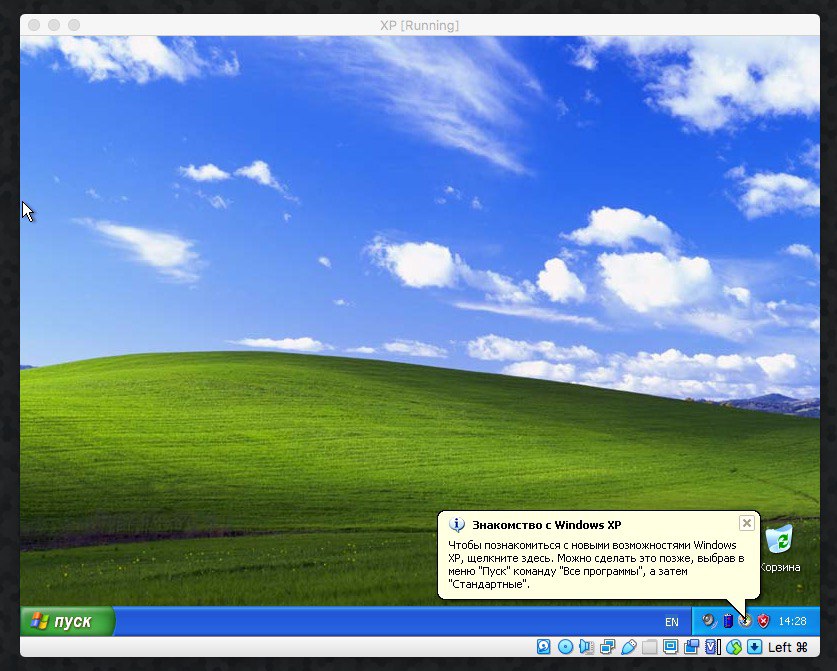Close the Windows XP tour balloon
The width and height of the screenshot is (837, 671).
747,523
